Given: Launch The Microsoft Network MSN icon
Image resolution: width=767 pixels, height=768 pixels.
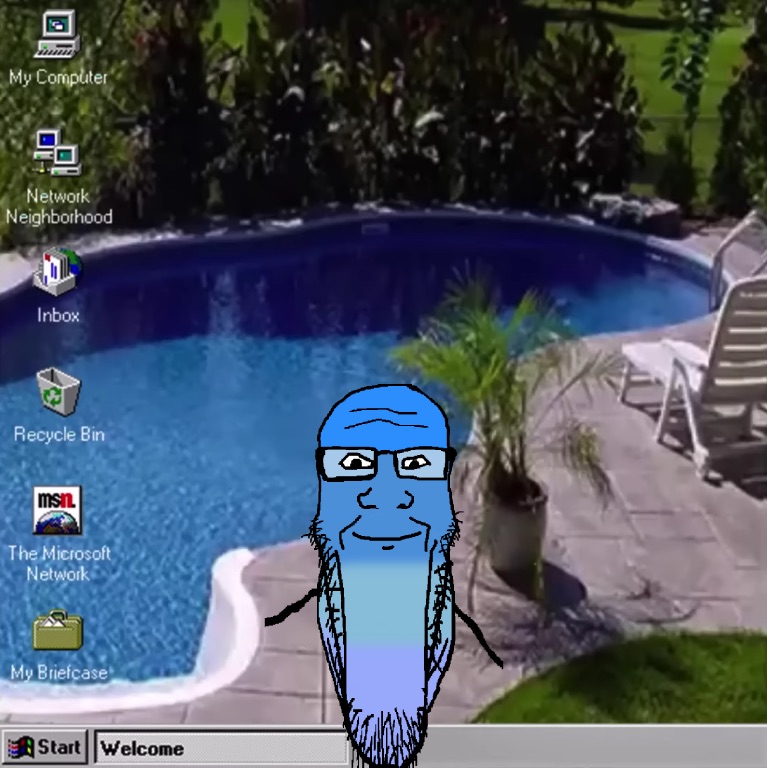Looking at the screenshot, I should [x=58, y=510].
